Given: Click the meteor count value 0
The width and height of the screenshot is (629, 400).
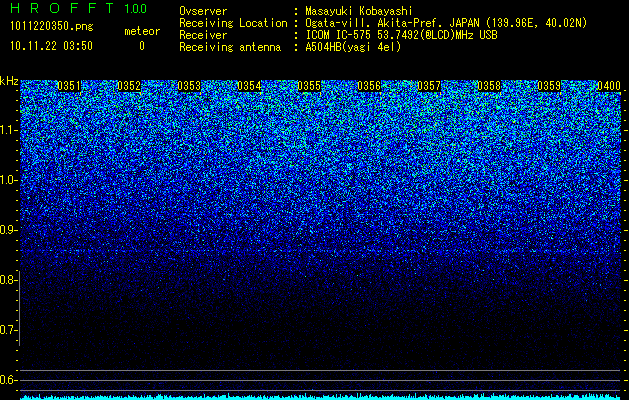Looking at the screenshot, I should 142,46.
